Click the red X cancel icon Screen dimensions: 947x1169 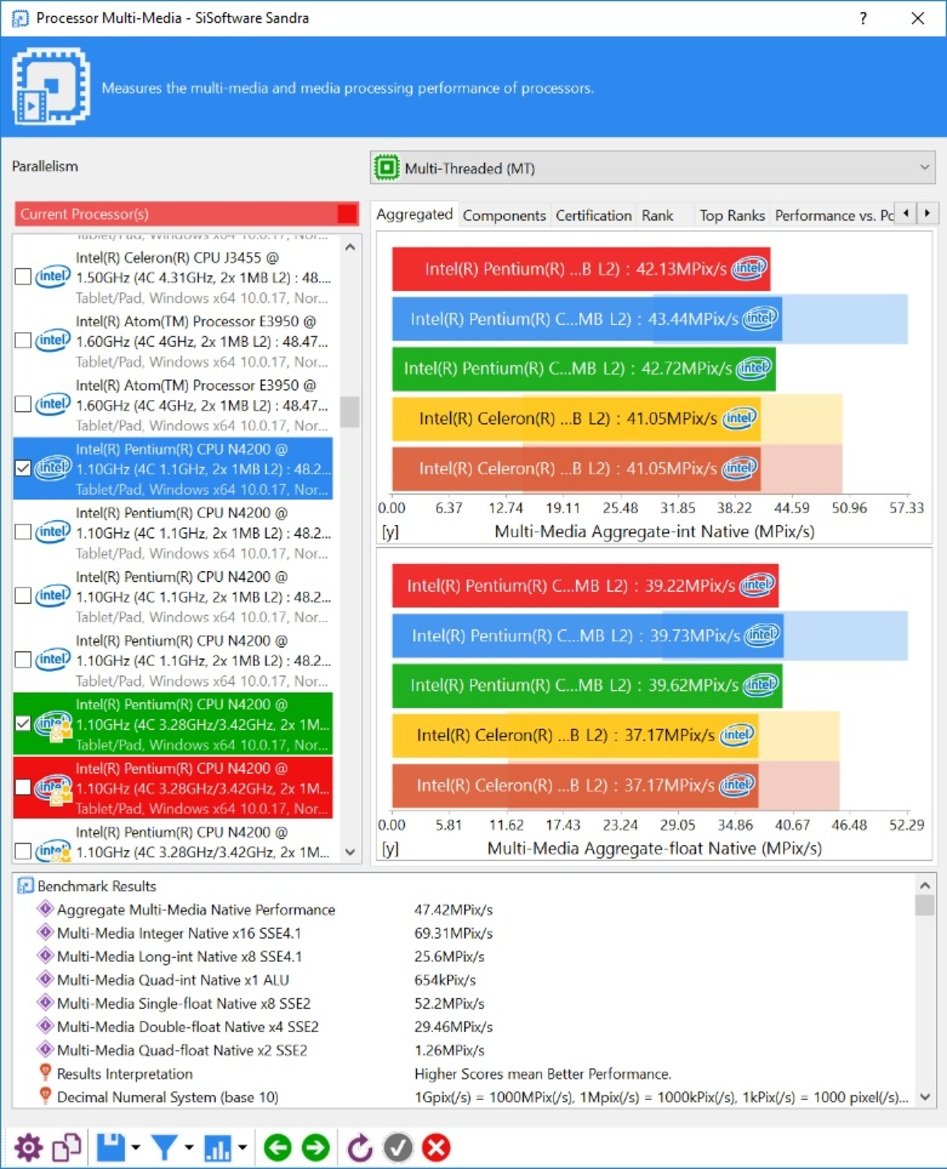[x=436, y=1147]
